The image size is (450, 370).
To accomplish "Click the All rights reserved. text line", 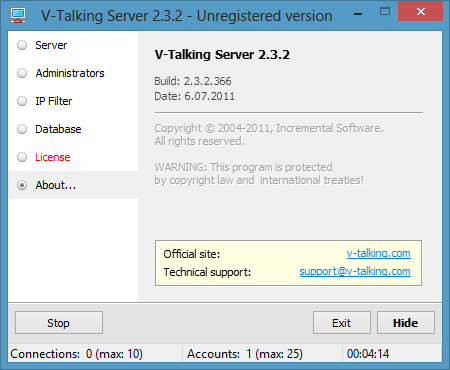I will coord(199,141).
